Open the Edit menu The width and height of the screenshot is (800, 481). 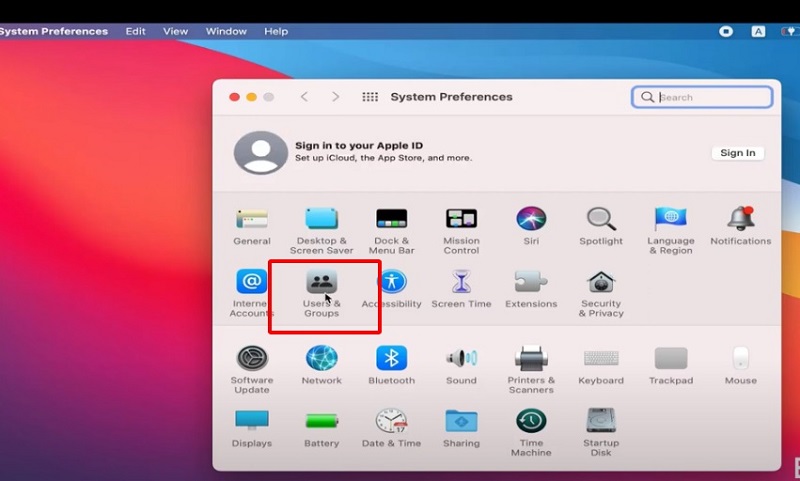(135, 31)
